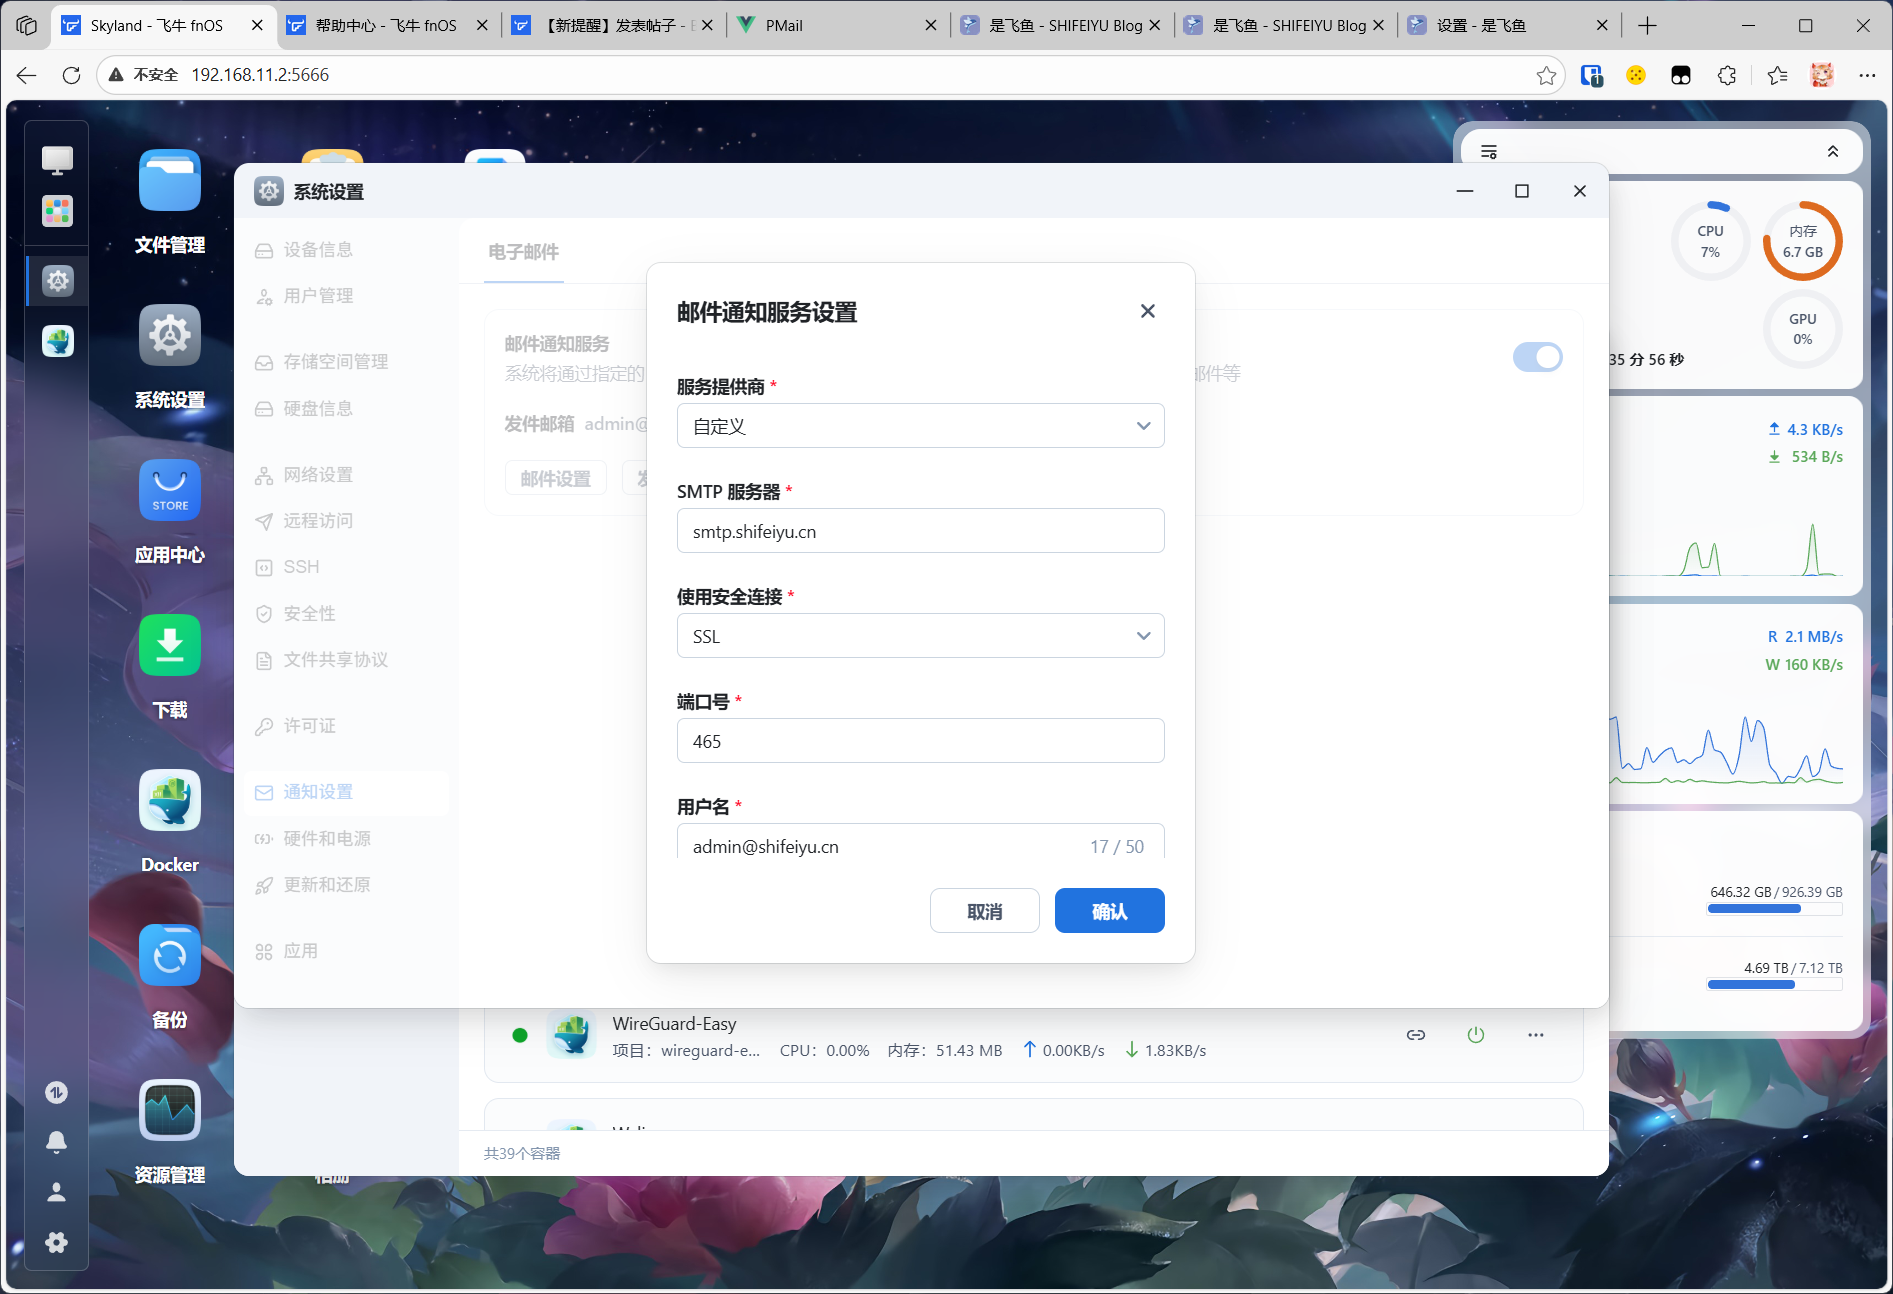
Task: Click the 646.32 GB storage usage bar
Action: tap(1775, 909)
